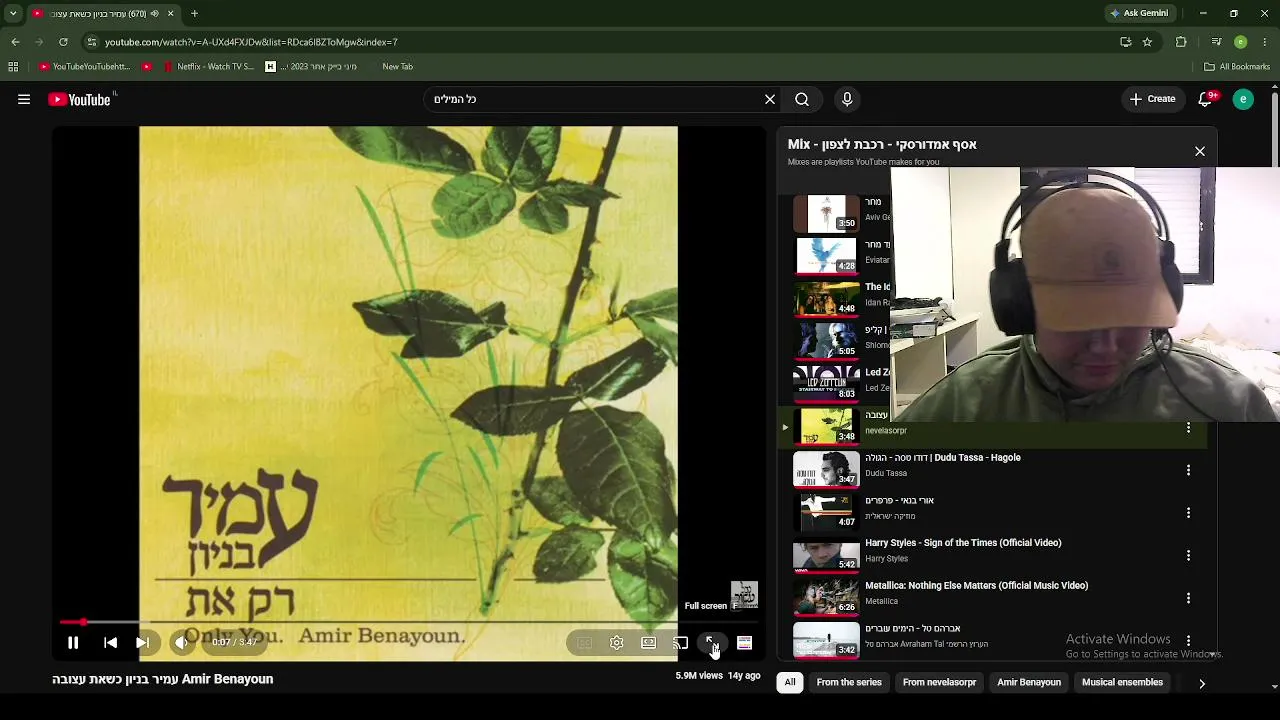
Task: Open the YouTubeYouTubehtt bookmark
Action: tap(85, 67)
